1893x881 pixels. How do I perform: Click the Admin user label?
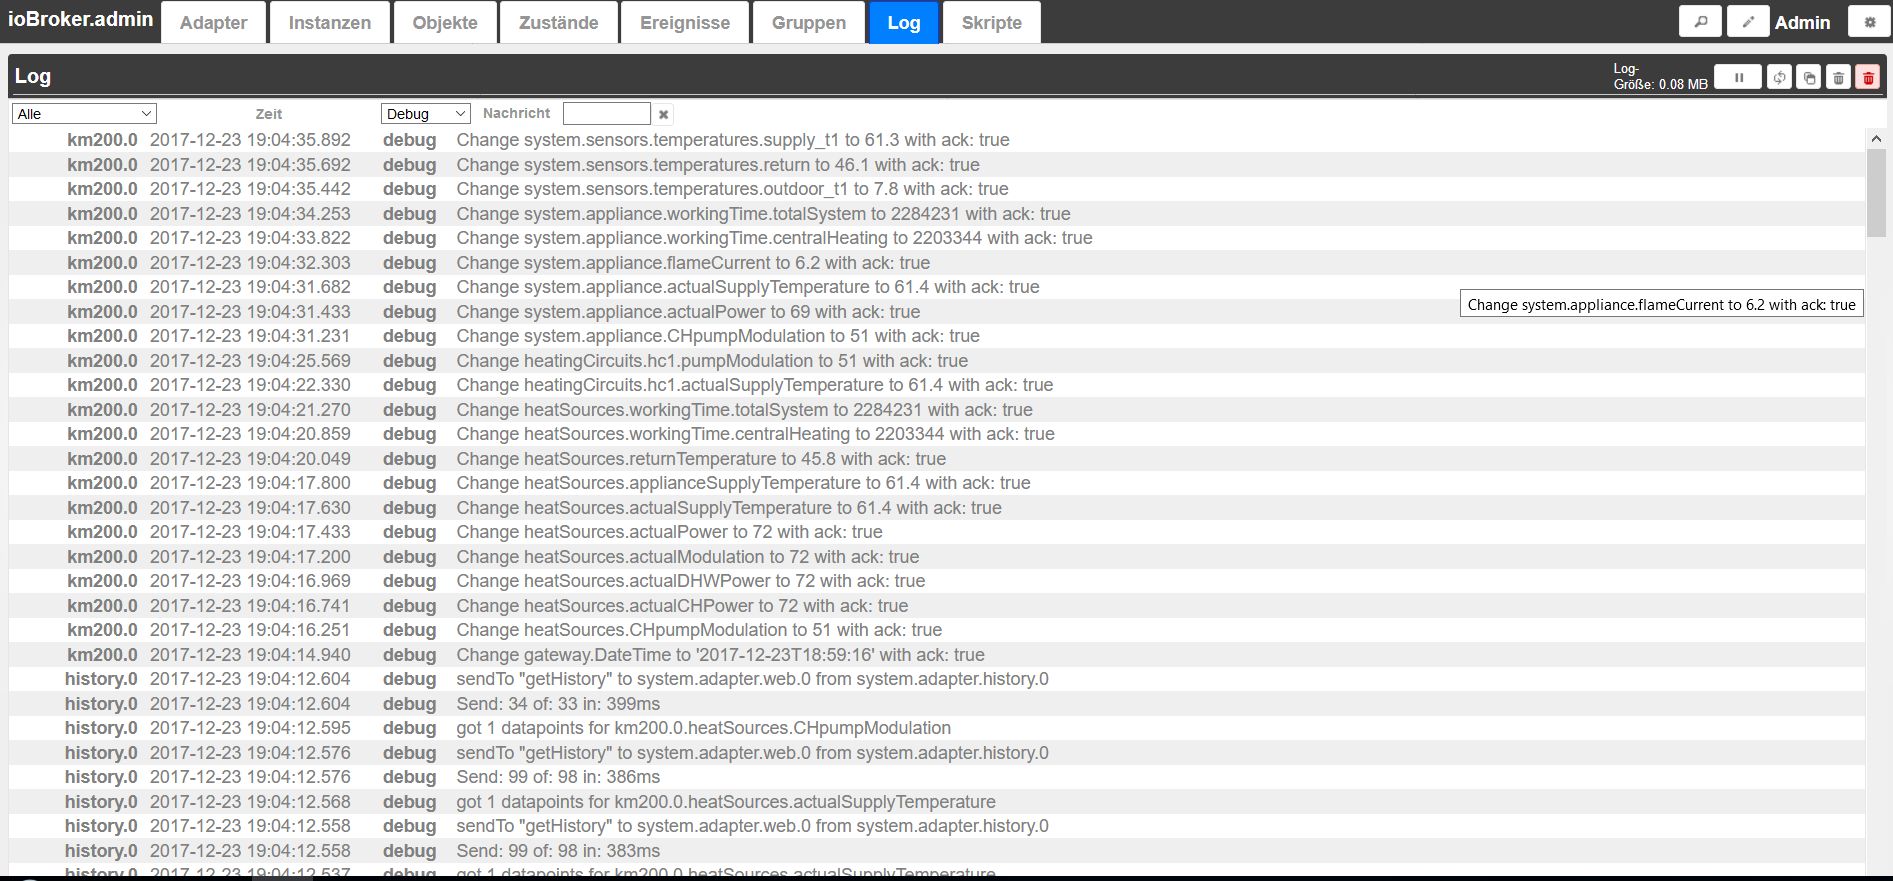click(x=1802, y=22)
